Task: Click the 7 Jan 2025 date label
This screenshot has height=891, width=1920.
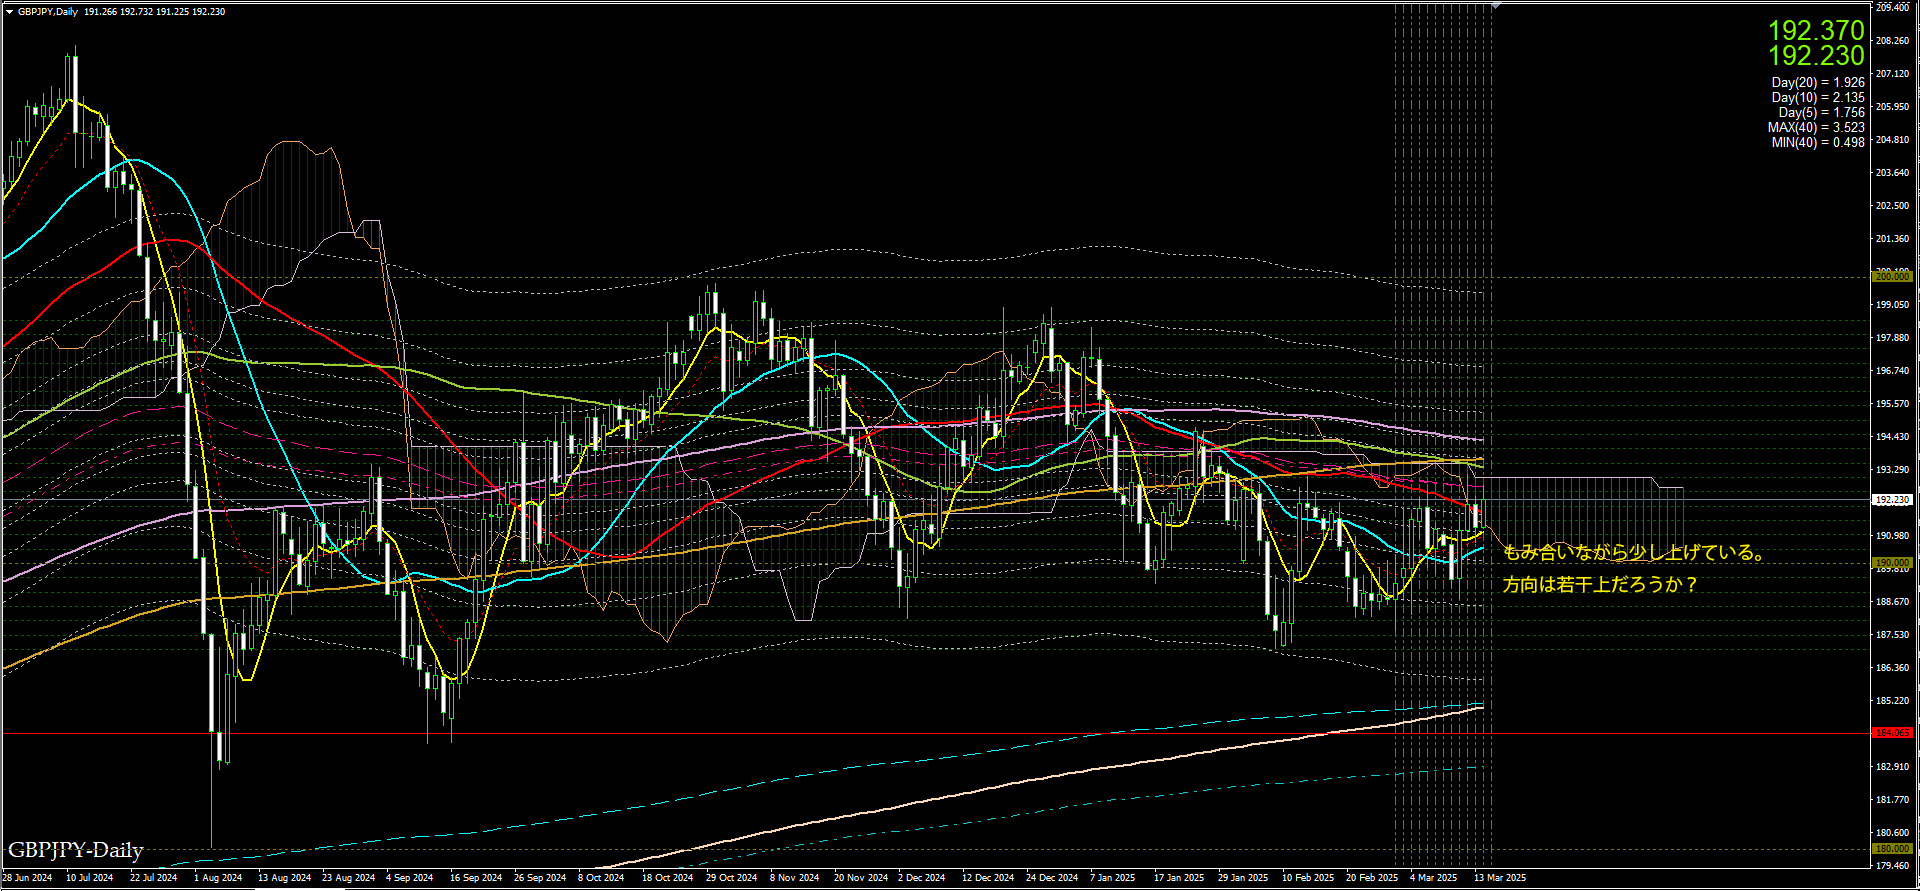Action: tap(1113, 878)
